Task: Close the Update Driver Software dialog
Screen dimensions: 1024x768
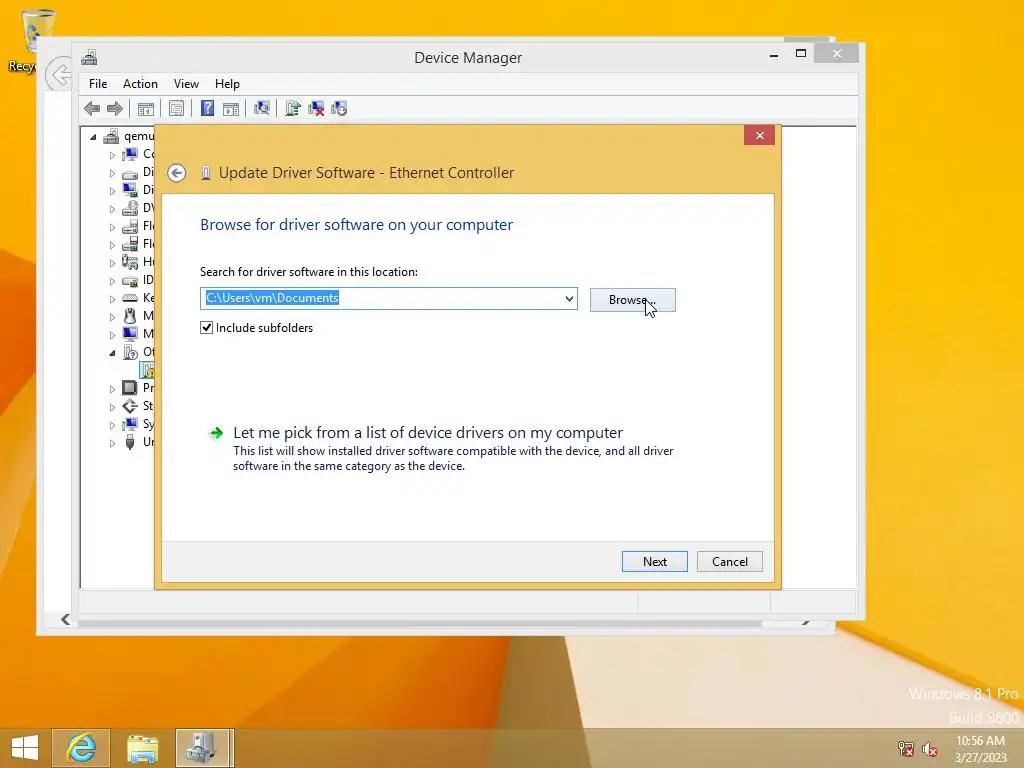Action: 759,135
